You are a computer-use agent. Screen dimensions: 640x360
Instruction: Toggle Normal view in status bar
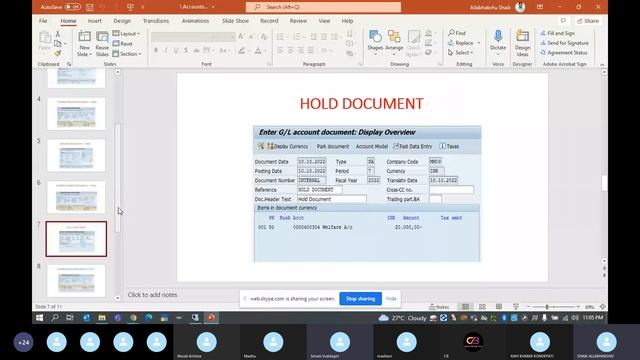coord(465,307)
